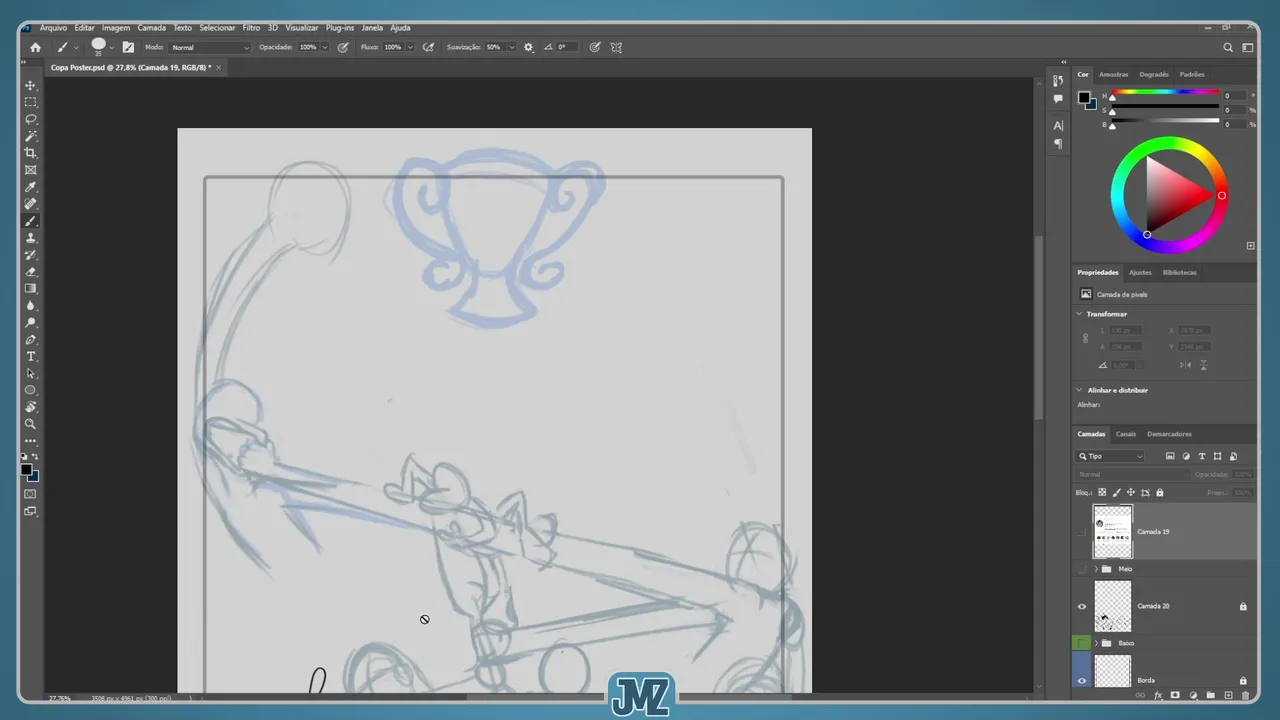This screenshot has height=720, width=1280.
Task: Open the Comments panel icon
Action: point(1058,99)
